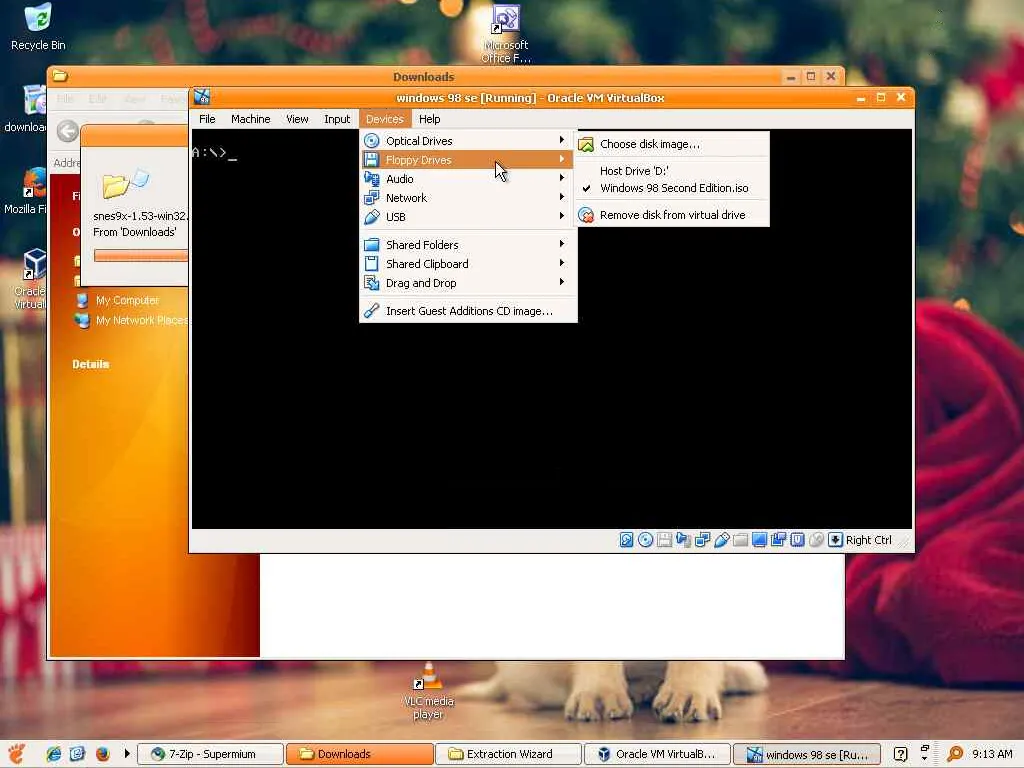Screen dimensions: 1024x768
Task: Open the Input menu
Action: 337,119
